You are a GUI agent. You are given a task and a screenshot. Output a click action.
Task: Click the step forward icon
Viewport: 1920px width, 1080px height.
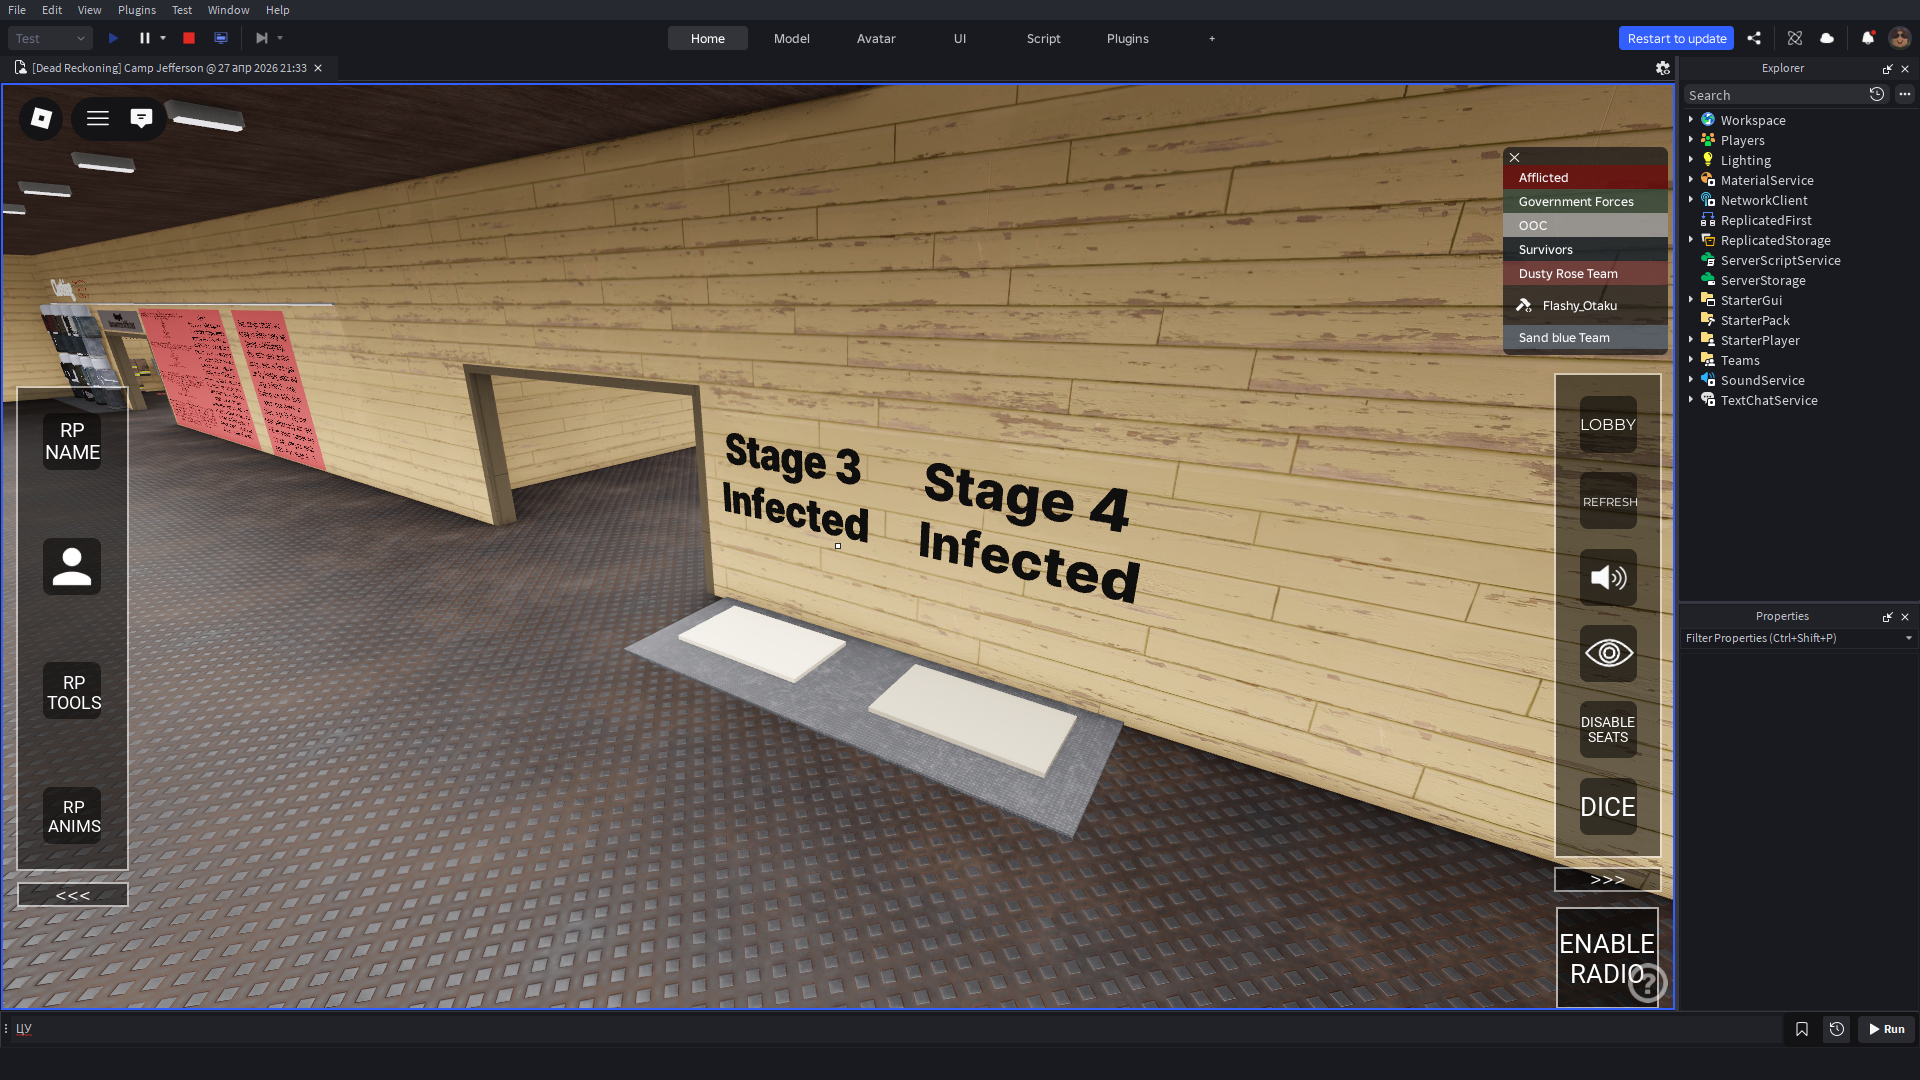pos(262,38)
